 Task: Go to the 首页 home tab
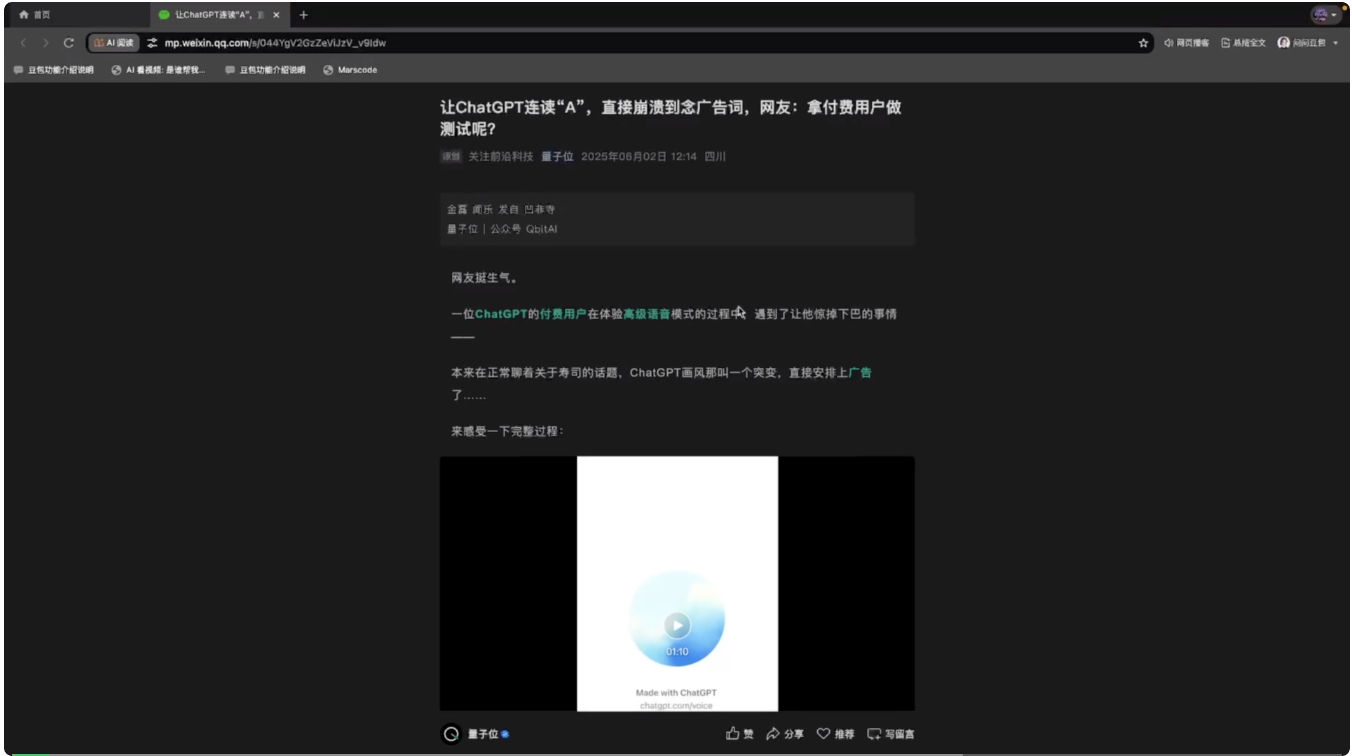pyautogui.click(x=35, y=15)
